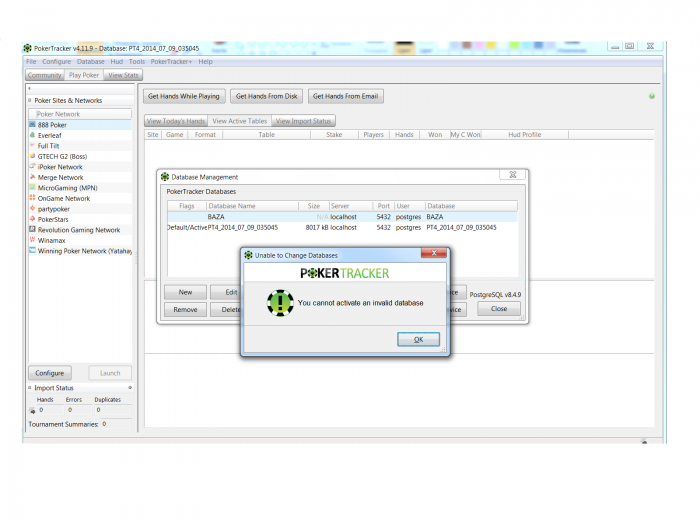Viewport: 700px width, 525px height.
Task: Click the green status indicator icon
Action: pyautogui.click(x=652, y=96)
